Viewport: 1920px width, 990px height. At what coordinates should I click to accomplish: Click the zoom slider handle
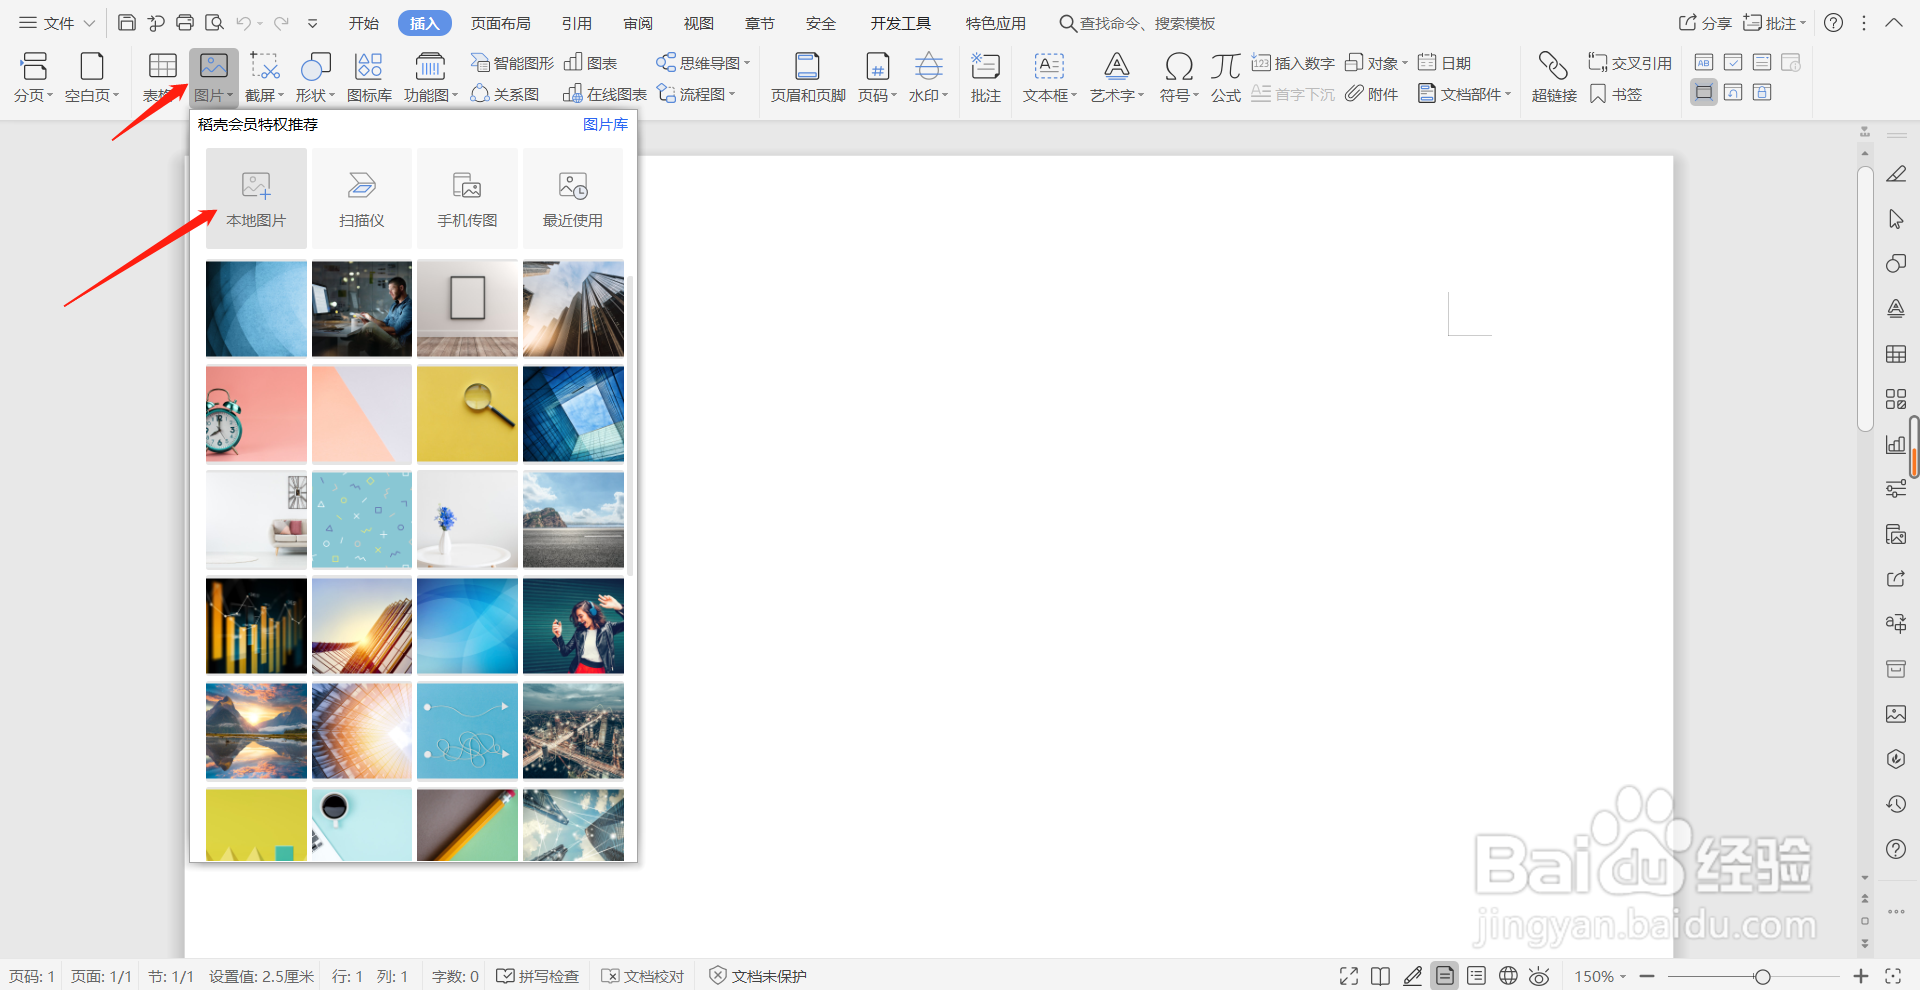1762,976
